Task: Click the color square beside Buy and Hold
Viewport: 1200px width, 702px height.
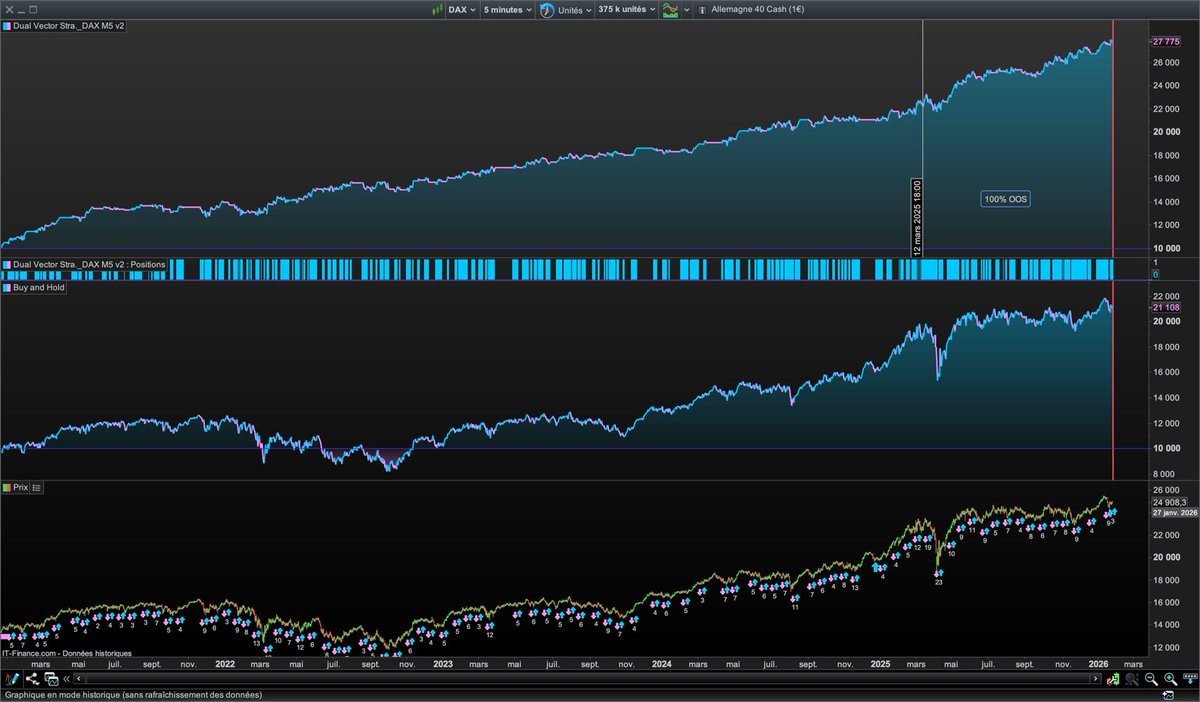Action: [x=7, y=287]
